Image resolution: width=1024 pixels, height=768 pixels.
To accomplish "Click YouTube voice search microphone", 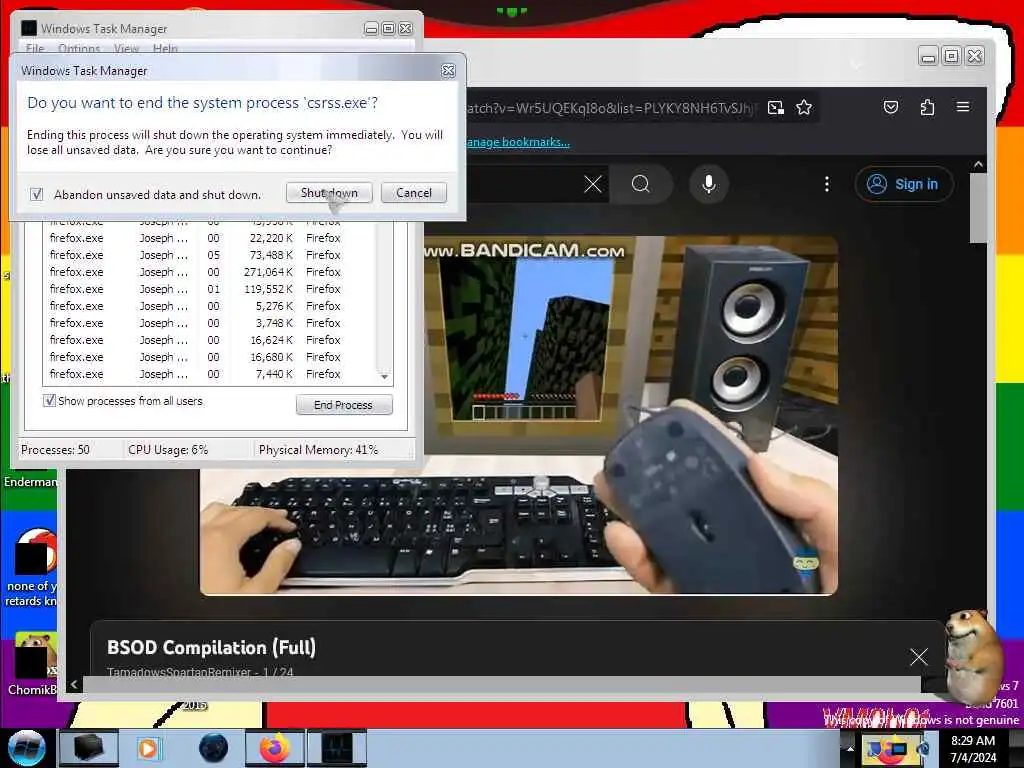I will (709, 184).
